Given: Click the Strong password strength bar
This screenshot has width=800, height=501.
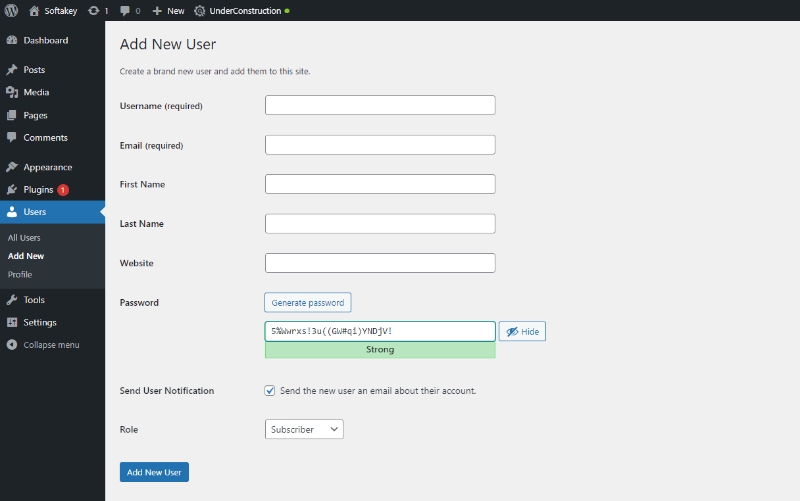Looking at the screenshot, I should tap(380, 350).
